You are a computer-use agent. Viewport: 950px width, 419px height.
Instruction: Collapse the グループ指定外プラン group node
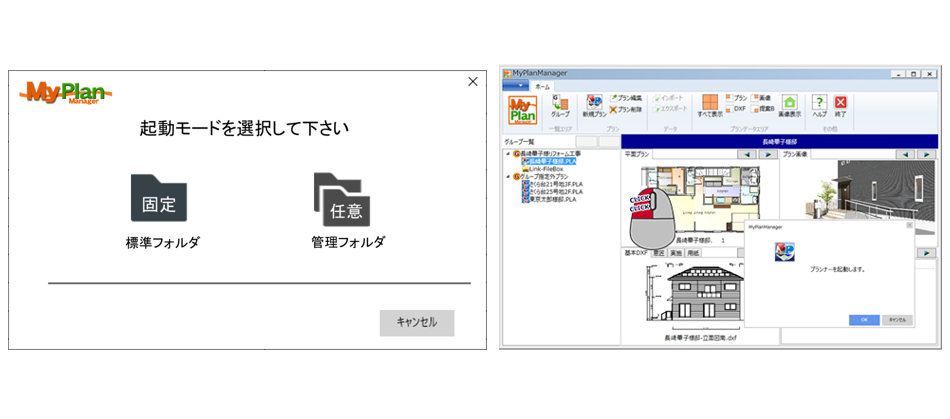(x=507, y=177)
